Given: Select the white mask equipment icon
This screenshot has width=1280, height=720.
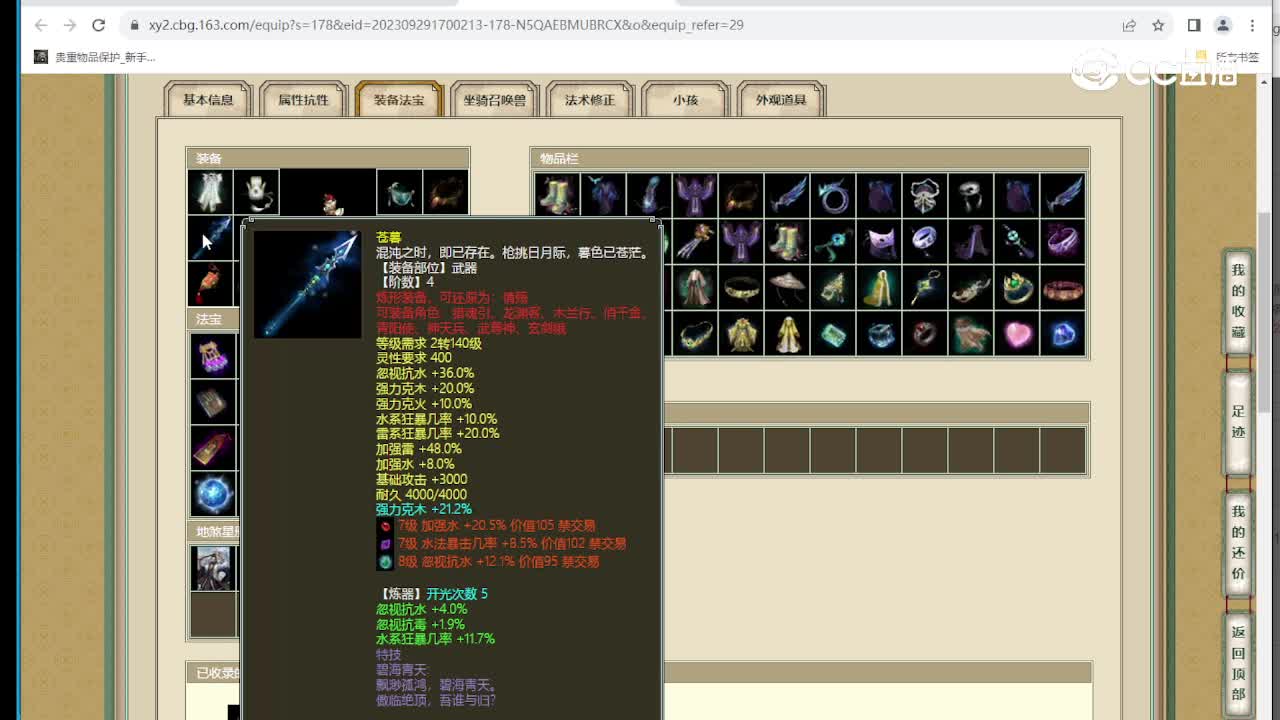Looking at the screenshot, I should (256, 192).
